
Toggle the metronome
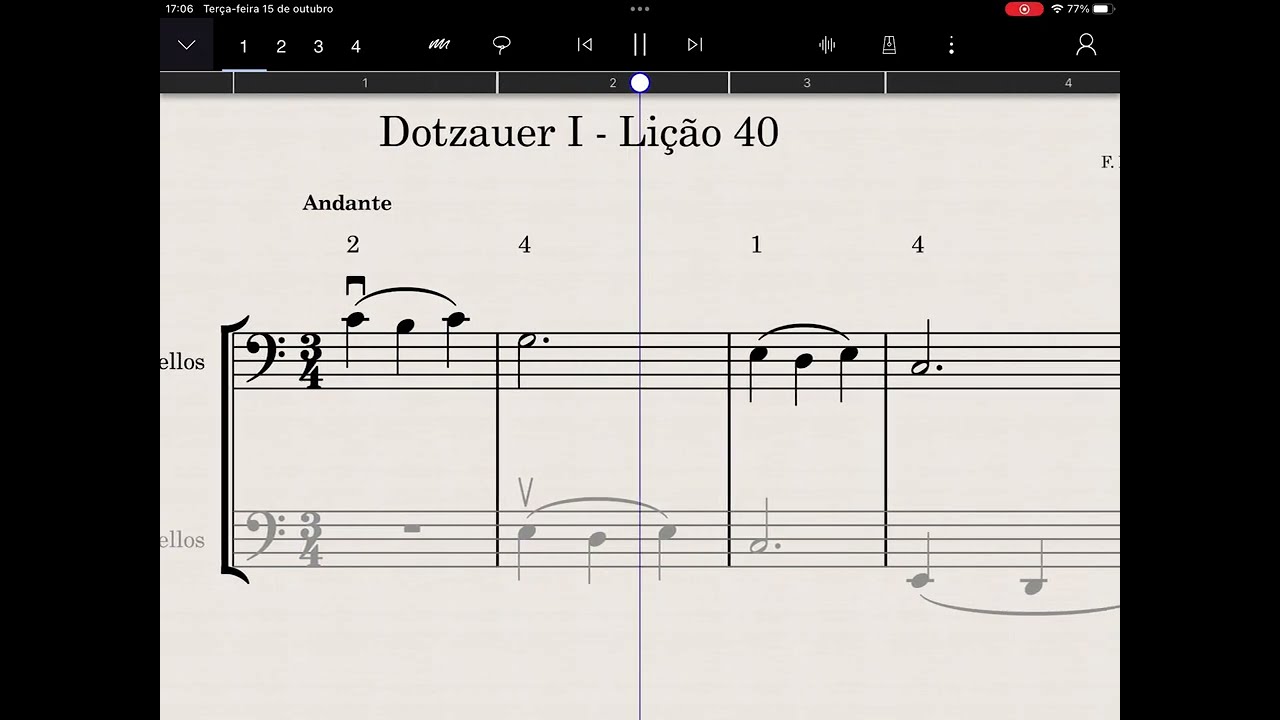889,45
